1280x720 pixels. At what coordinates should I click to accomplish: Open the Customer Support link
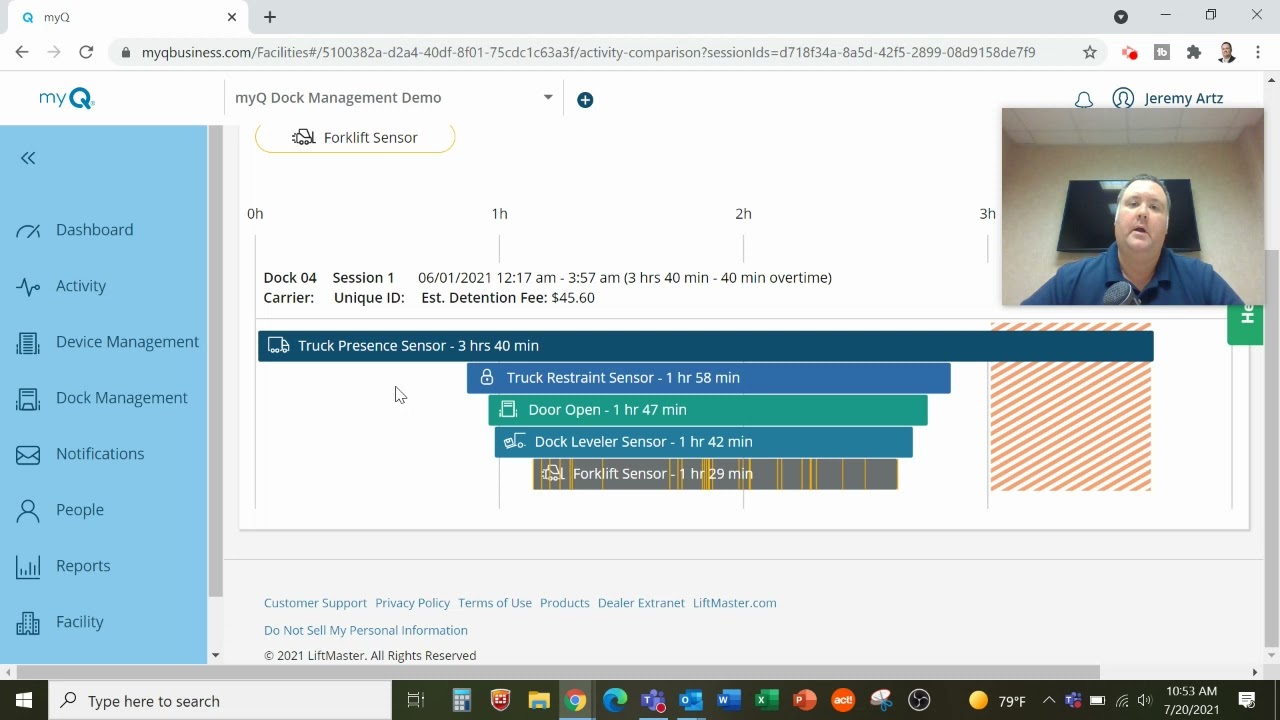click(315, 603)
